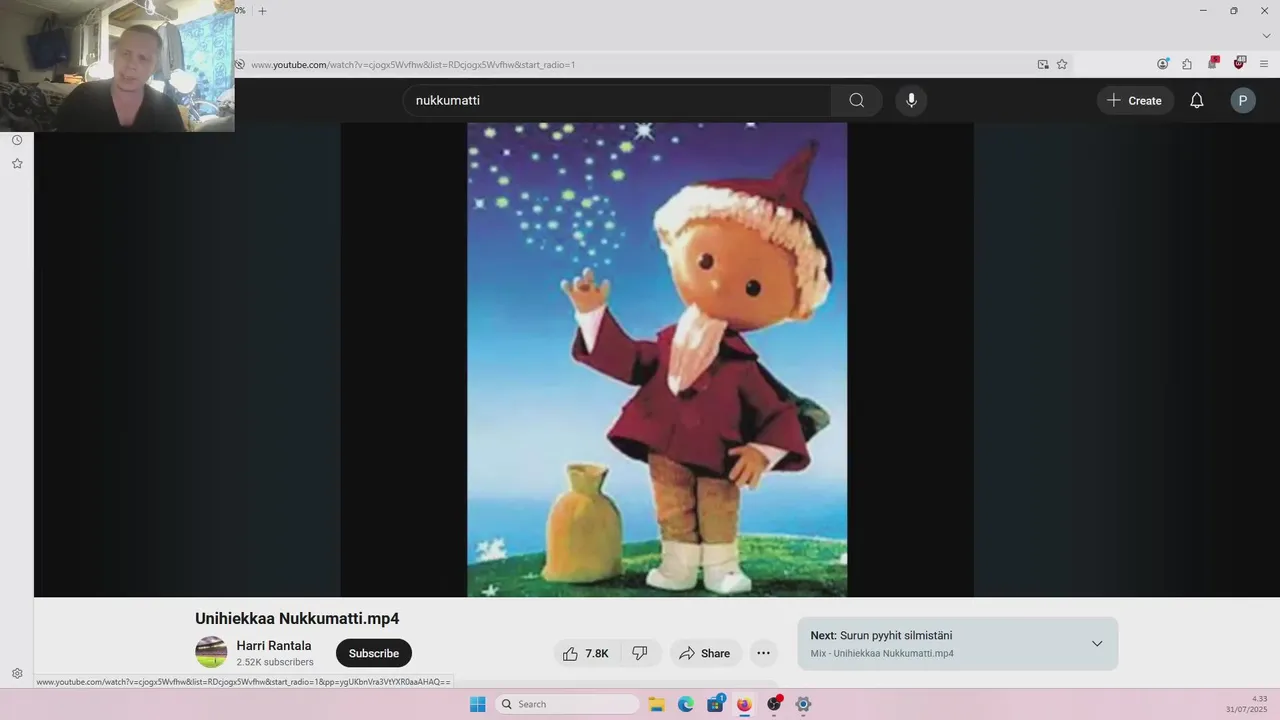This screenshot has width=1280, height=720.
Task: Share the Unihiekkaa Nukkumatti video
Action: [x=705, y=653]
